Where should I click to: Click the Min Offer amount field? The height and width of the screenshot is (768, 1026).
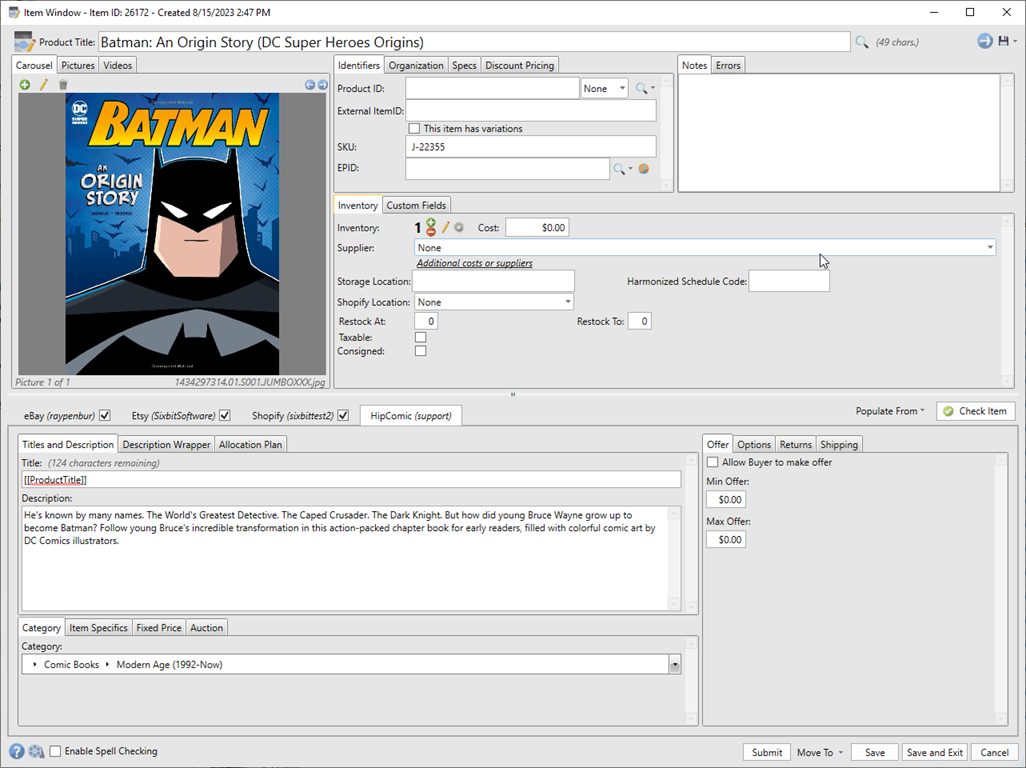click(x=726, y=500)
